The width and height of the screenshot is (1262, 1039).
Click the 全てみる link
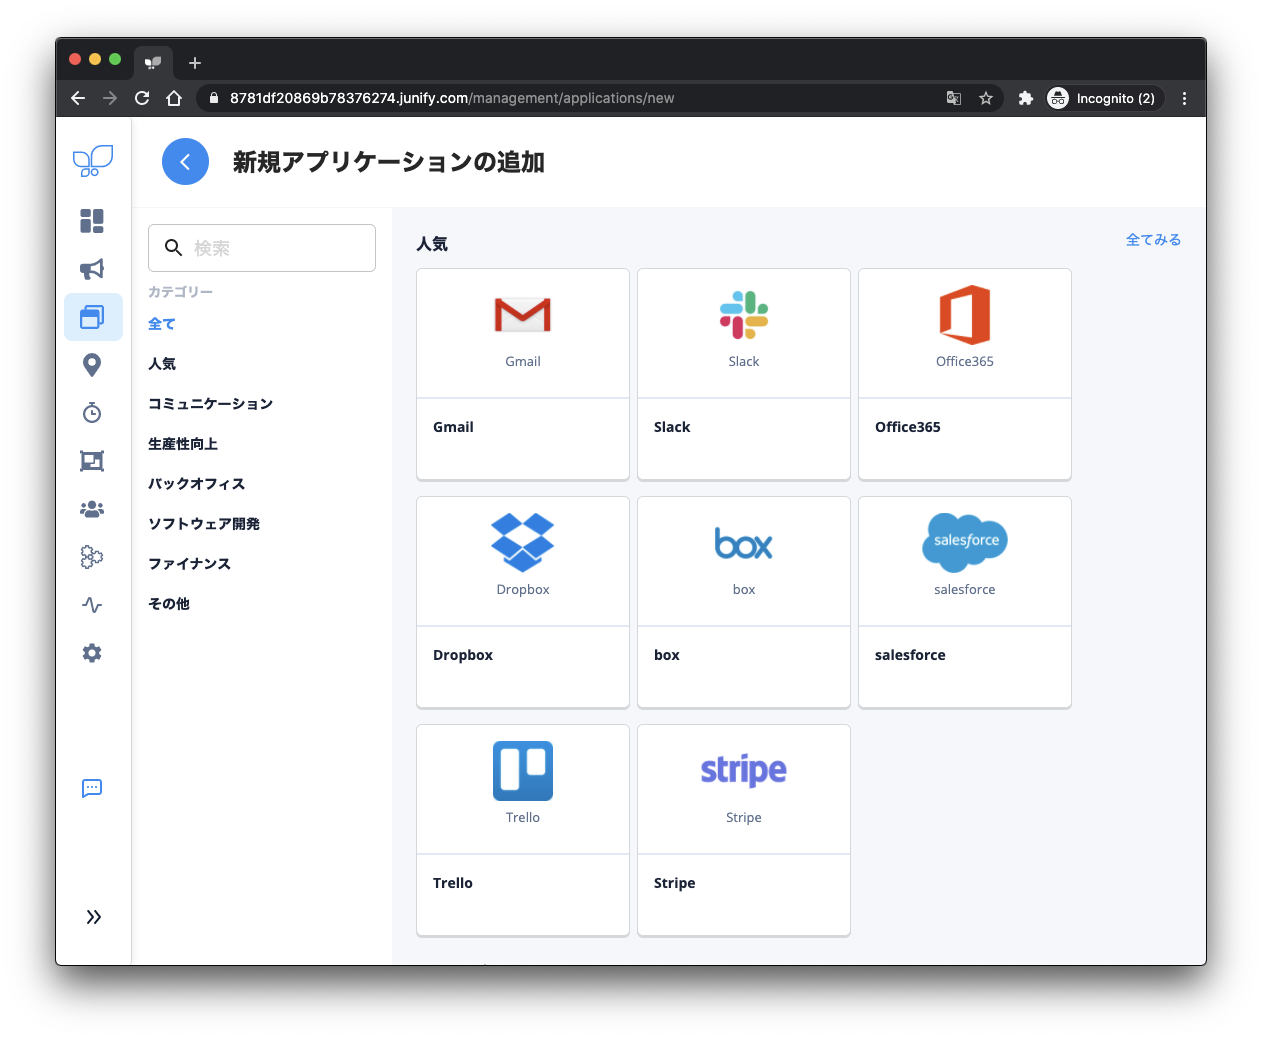click(1153, 240)
